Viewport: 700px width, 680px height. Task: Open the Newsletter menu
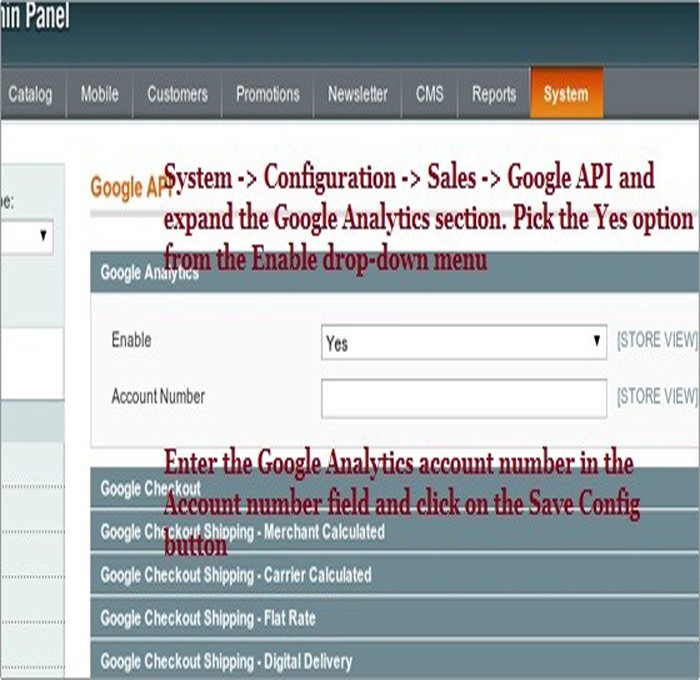358,94
